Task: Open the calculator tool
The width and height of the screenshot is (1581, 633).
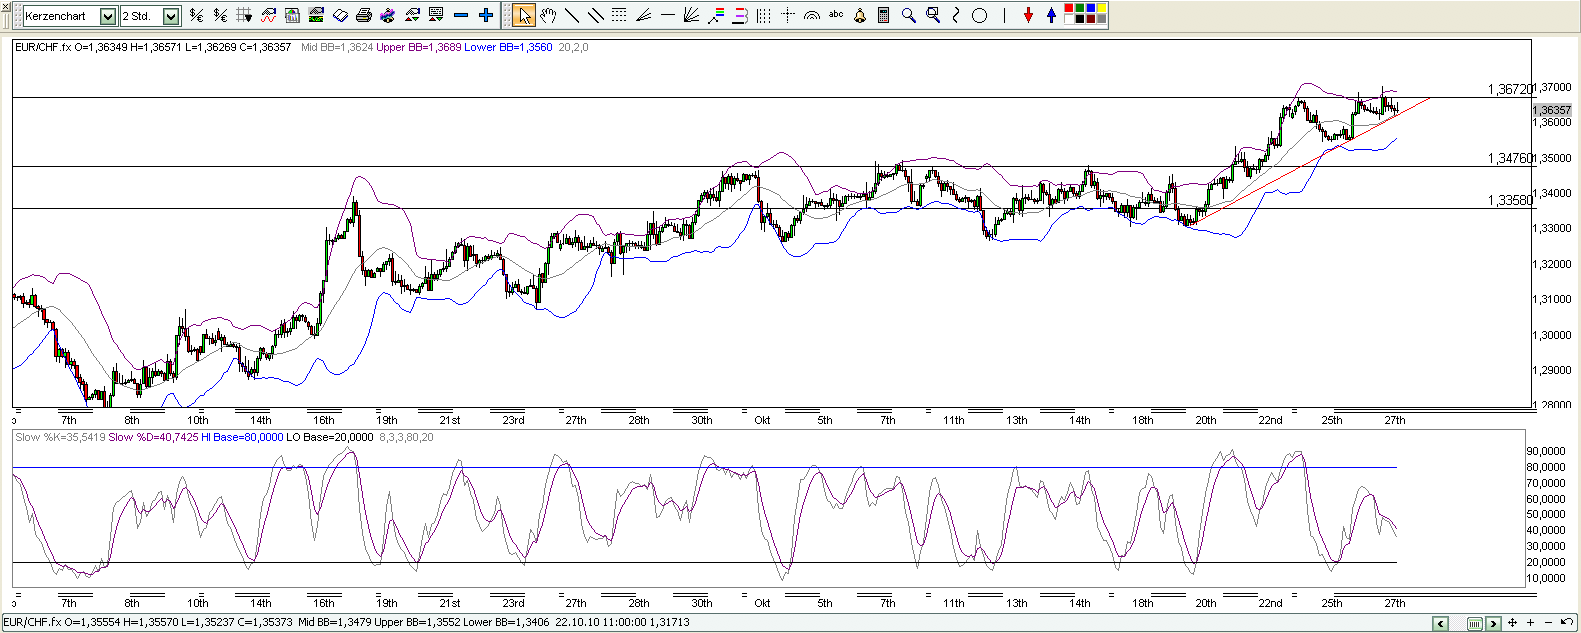Action: 884,15
